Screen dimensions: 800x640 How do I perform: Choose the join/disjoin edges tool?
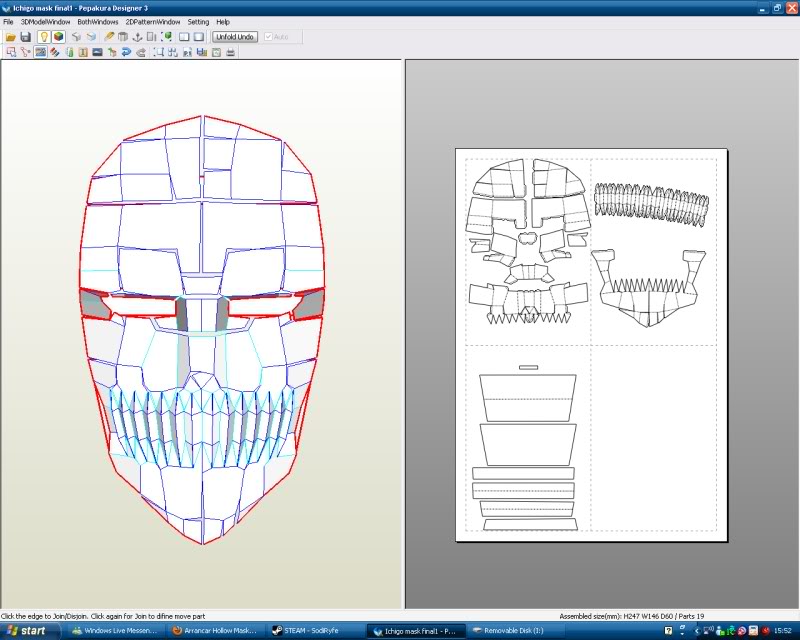[x=26, y=52]
